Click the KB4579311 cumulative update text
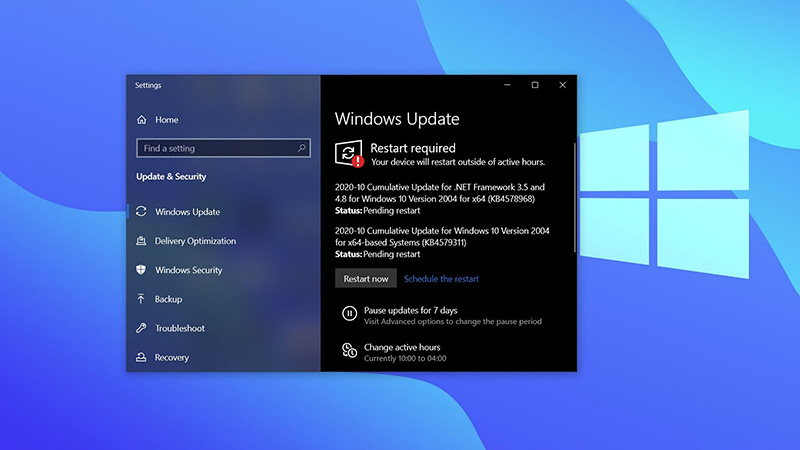Viewport: 800px width, 450px height. 442,236
